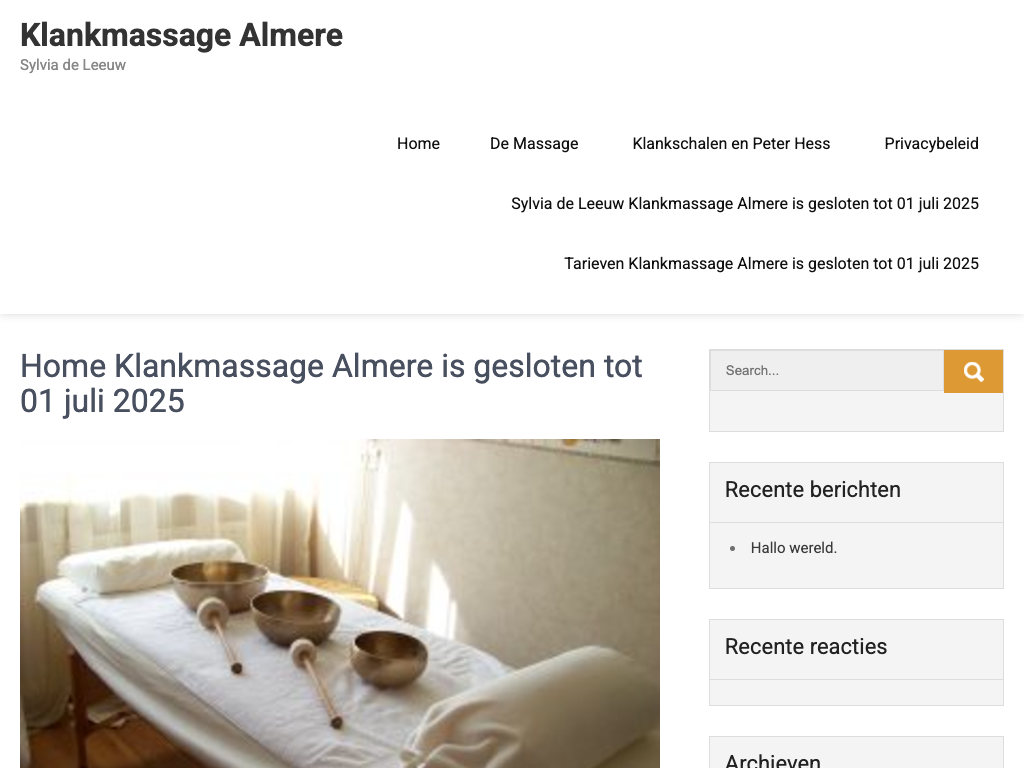Click the Recente berichten widget heading

[x=812, y=490]
